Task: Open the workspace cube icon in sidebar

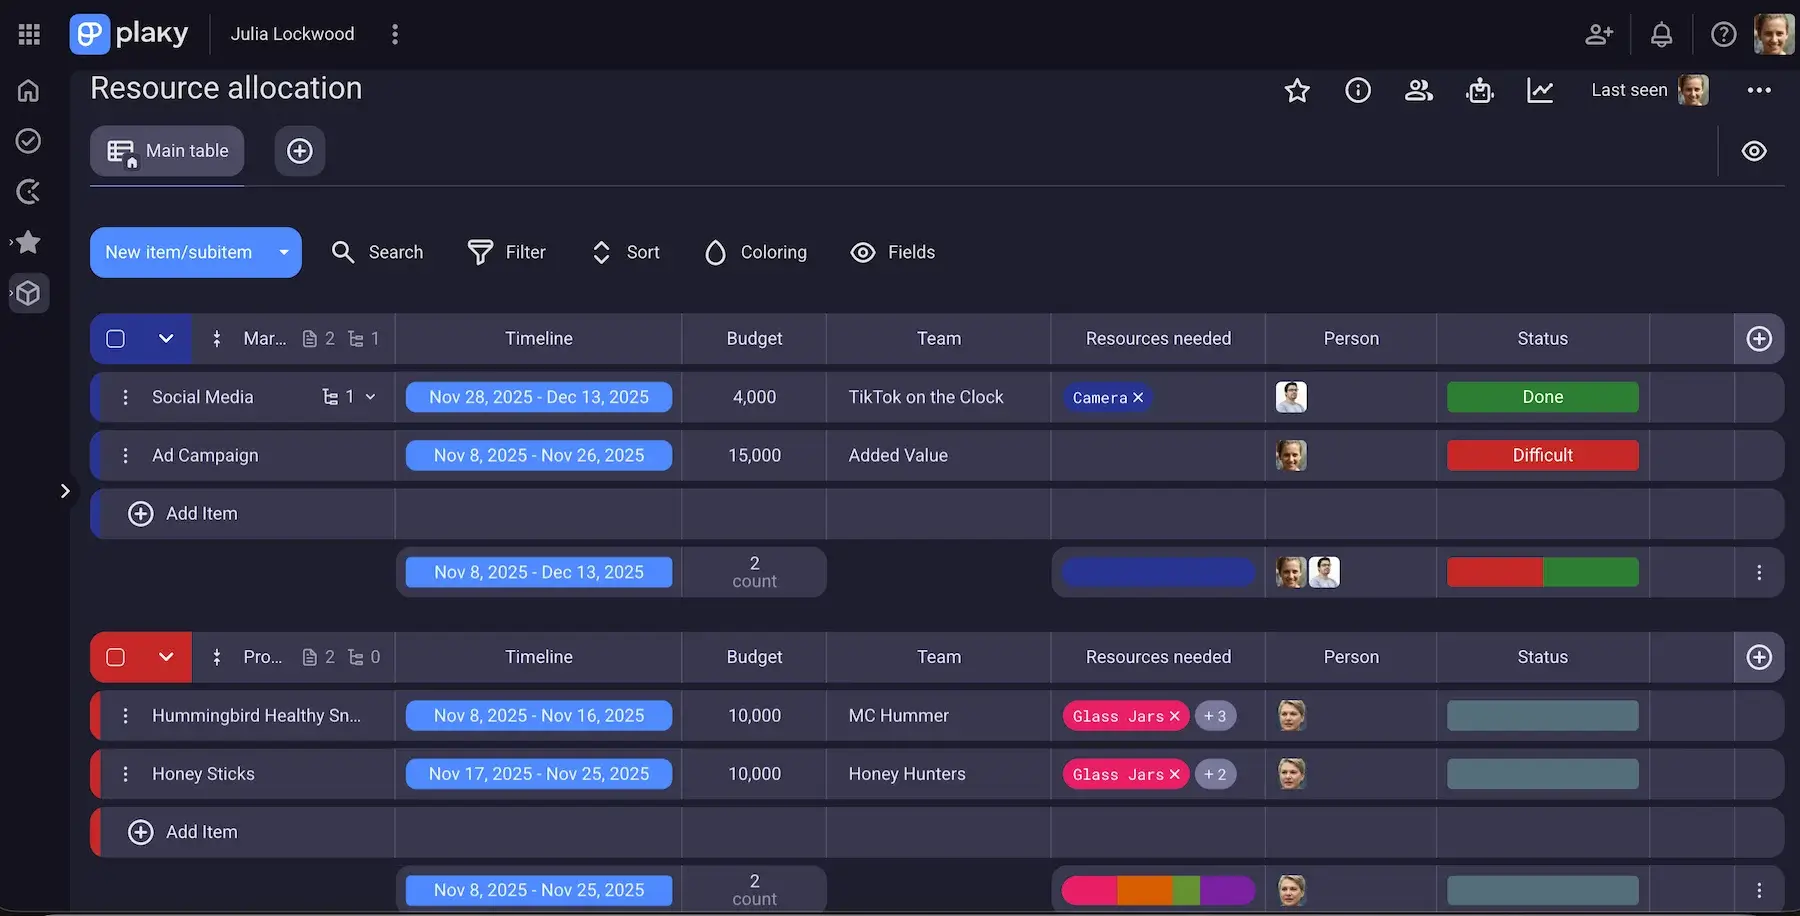Action: point(29,293)
